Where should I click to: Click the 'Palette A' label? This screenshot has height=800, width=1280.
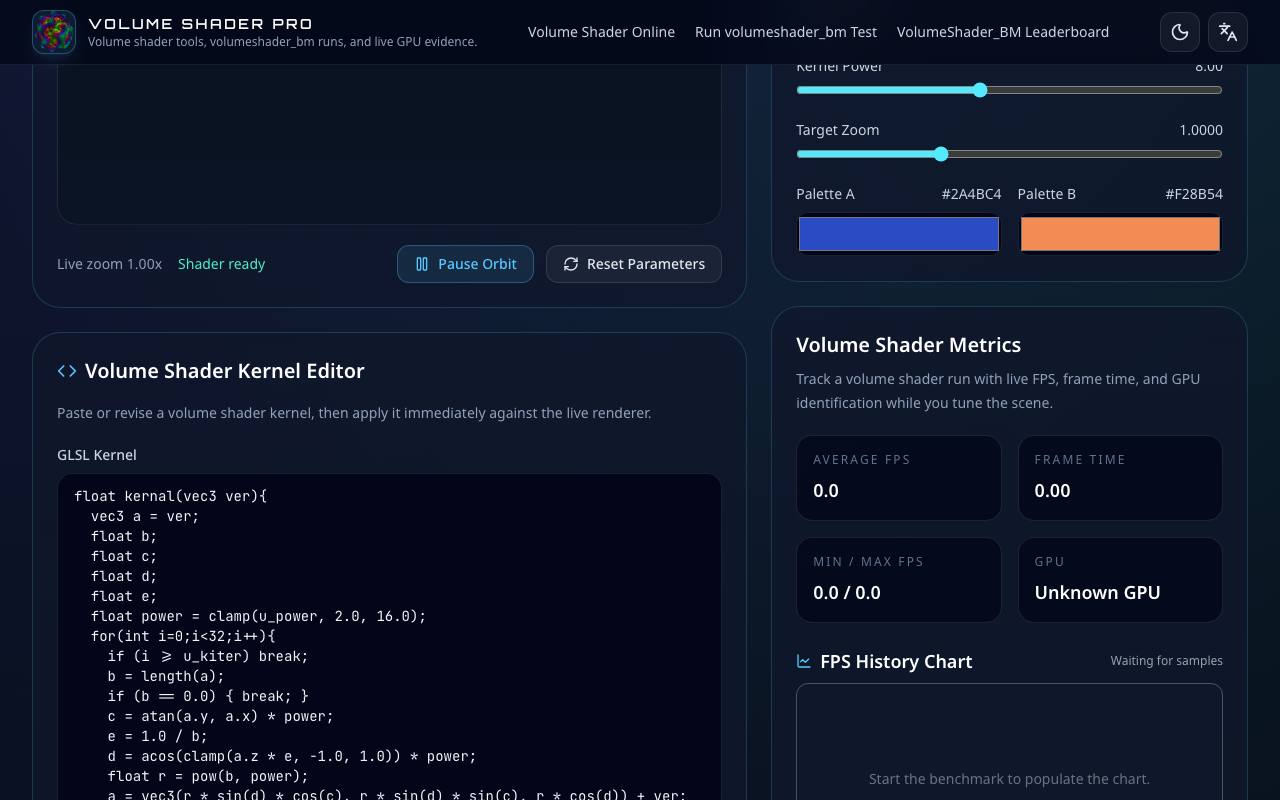click(x=825, y=194)
